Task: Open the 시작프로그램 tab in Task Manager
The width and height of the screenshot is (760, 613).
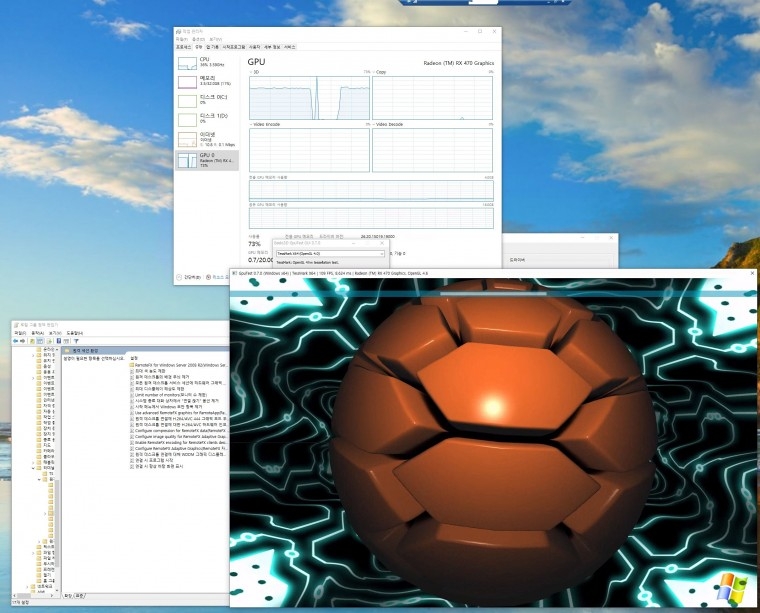Action: (x=234, y=47)
